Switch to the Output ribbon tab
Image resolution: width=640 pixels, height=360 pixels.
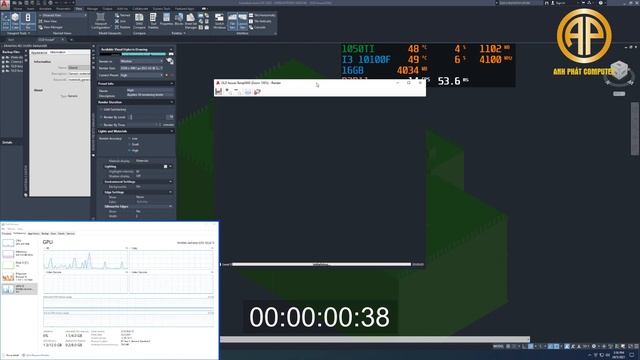(x=107, y=9)
